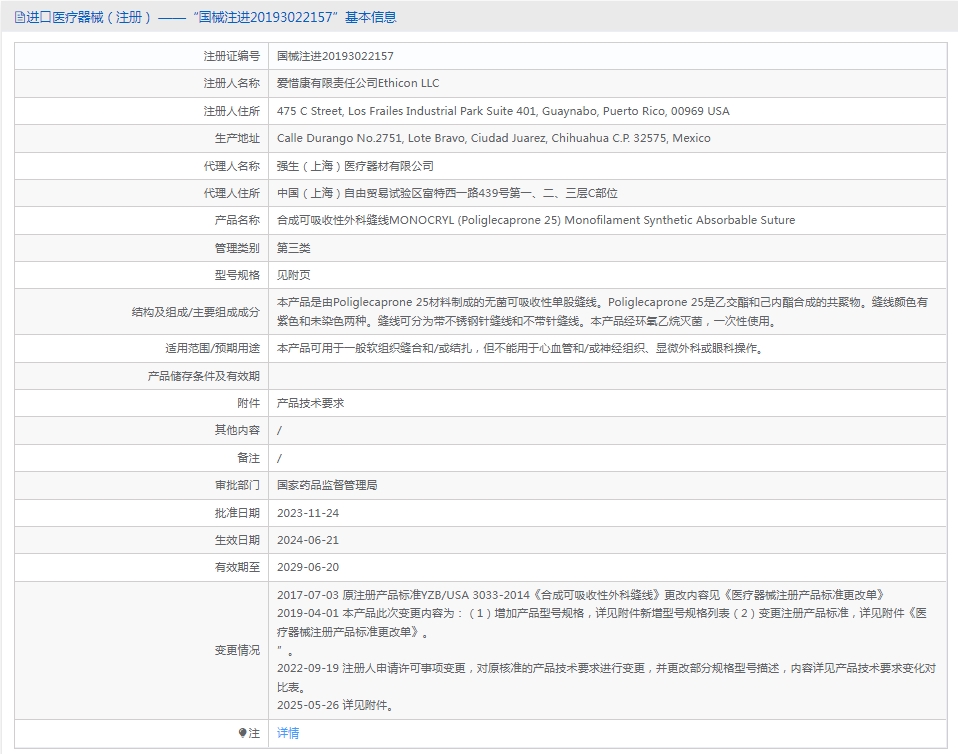Viewport: 958px width, 754px height.
Task: Open the 详情 details link
Action: 288,733
